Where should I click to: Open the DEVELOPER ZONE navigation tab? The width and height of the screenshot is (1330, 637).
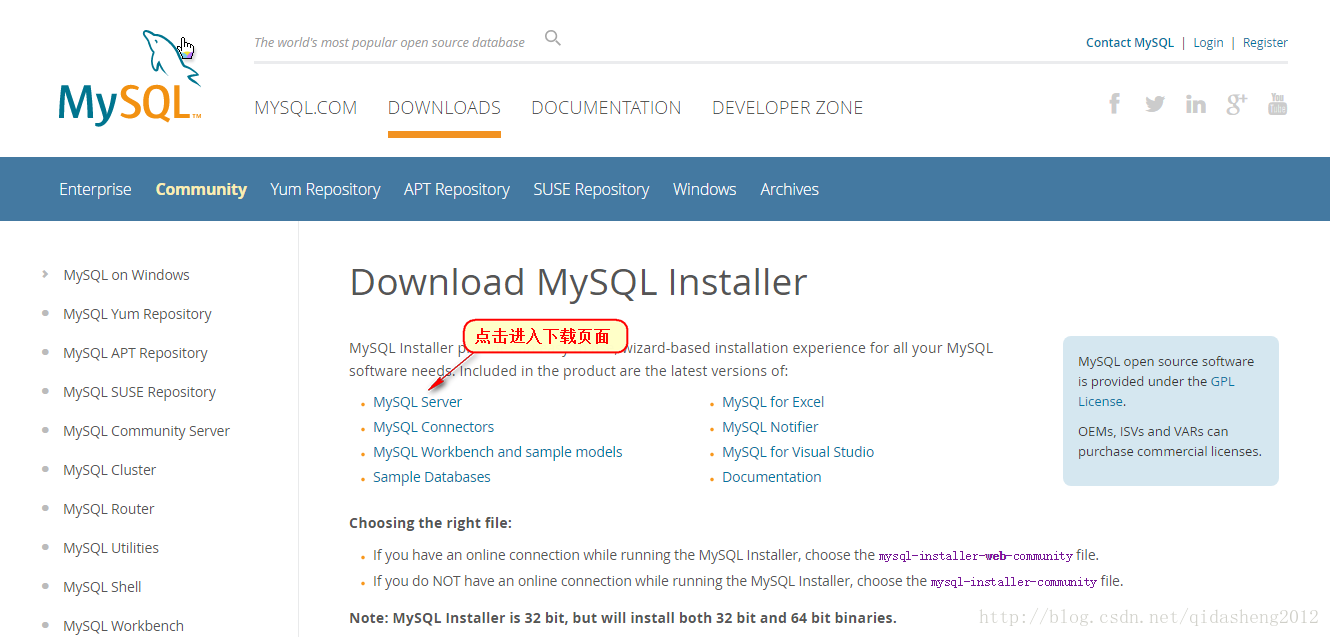pyautogui.click(x=787, y=107)
